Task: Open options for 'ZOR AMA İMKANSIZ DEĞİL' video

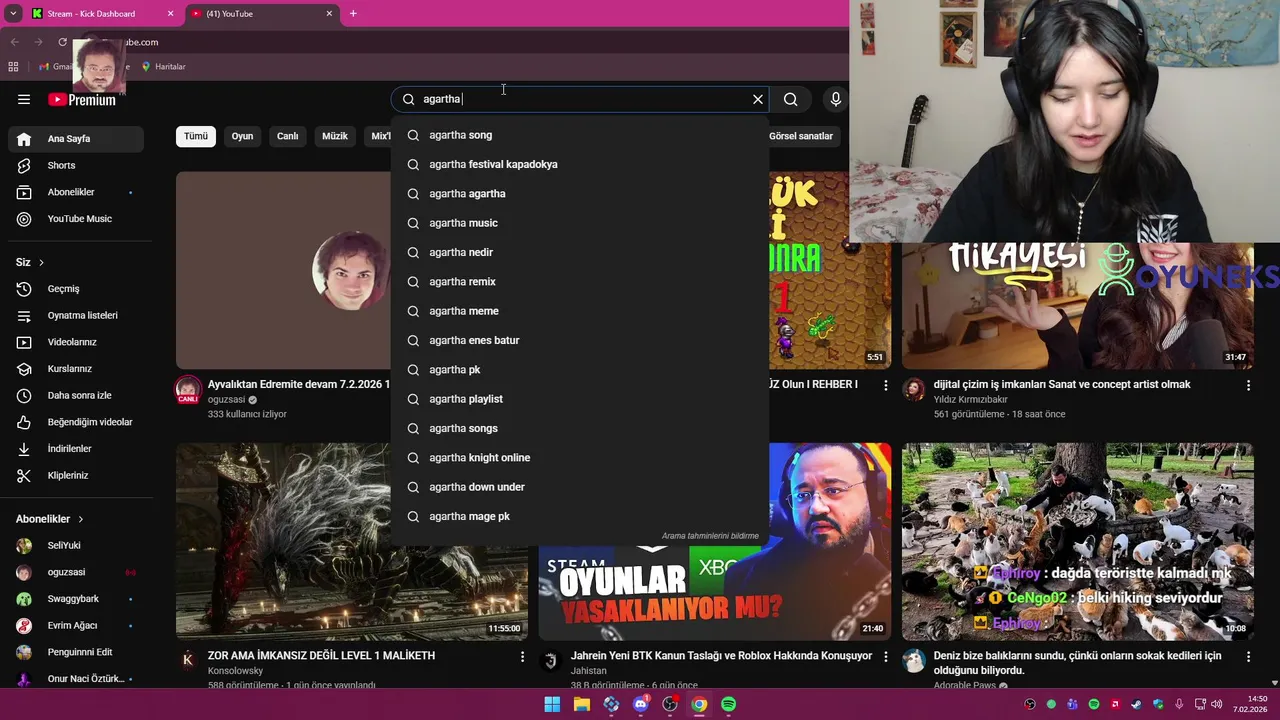Action: point(522,657)
